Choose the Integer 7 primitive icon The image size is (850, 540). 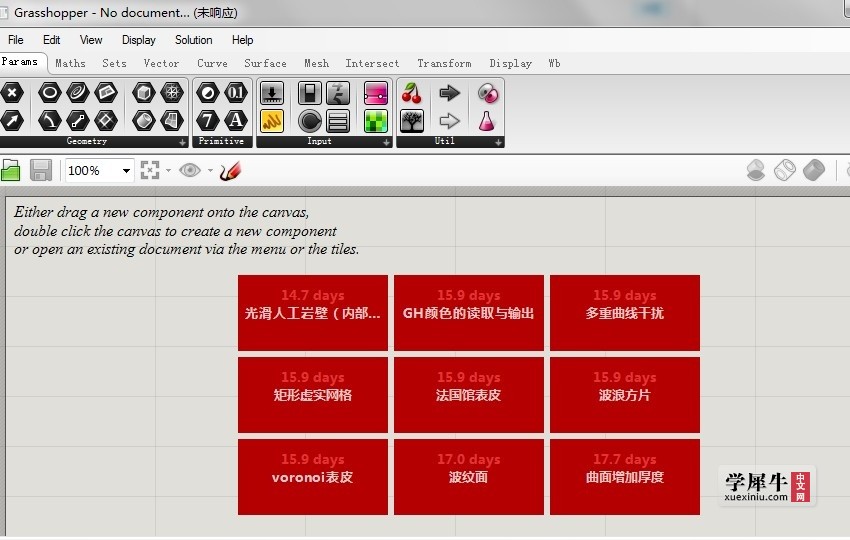point(208,120)
